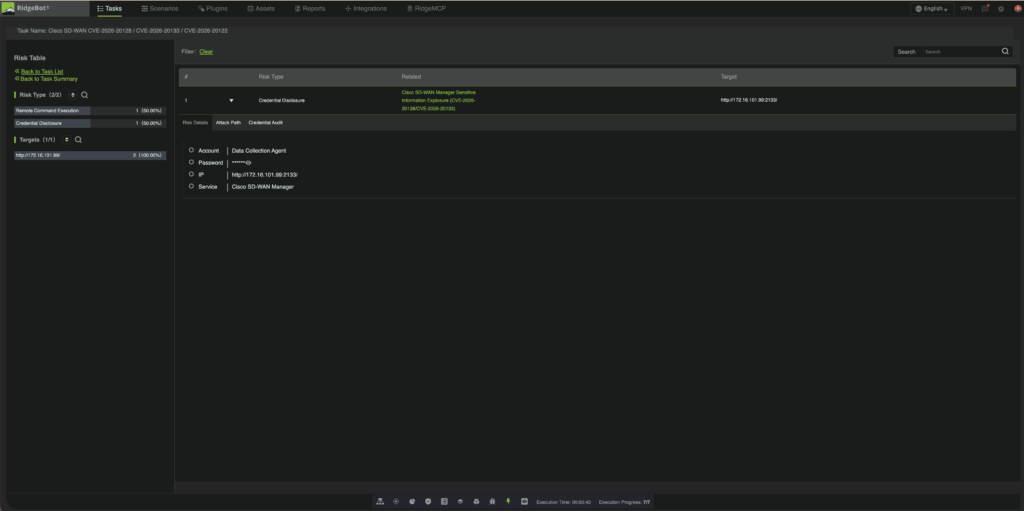Open the Scenarios menu
Image resolution: width=1024 pixels, height=511 pixels.
pyautogui.click(x=160, y=8)
